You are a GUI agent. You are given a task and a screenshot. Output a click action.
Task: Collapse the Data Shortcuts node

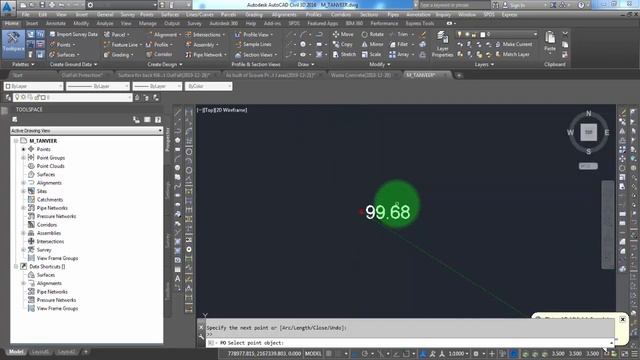coord(16,267)
